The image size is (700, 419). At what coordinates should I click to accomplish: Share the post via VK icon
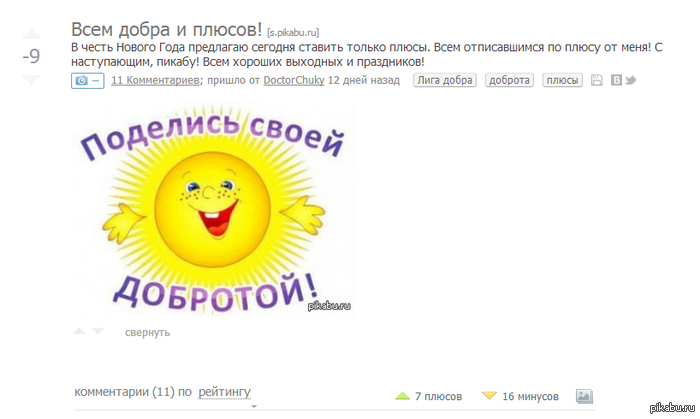click(x=616, y=80)
